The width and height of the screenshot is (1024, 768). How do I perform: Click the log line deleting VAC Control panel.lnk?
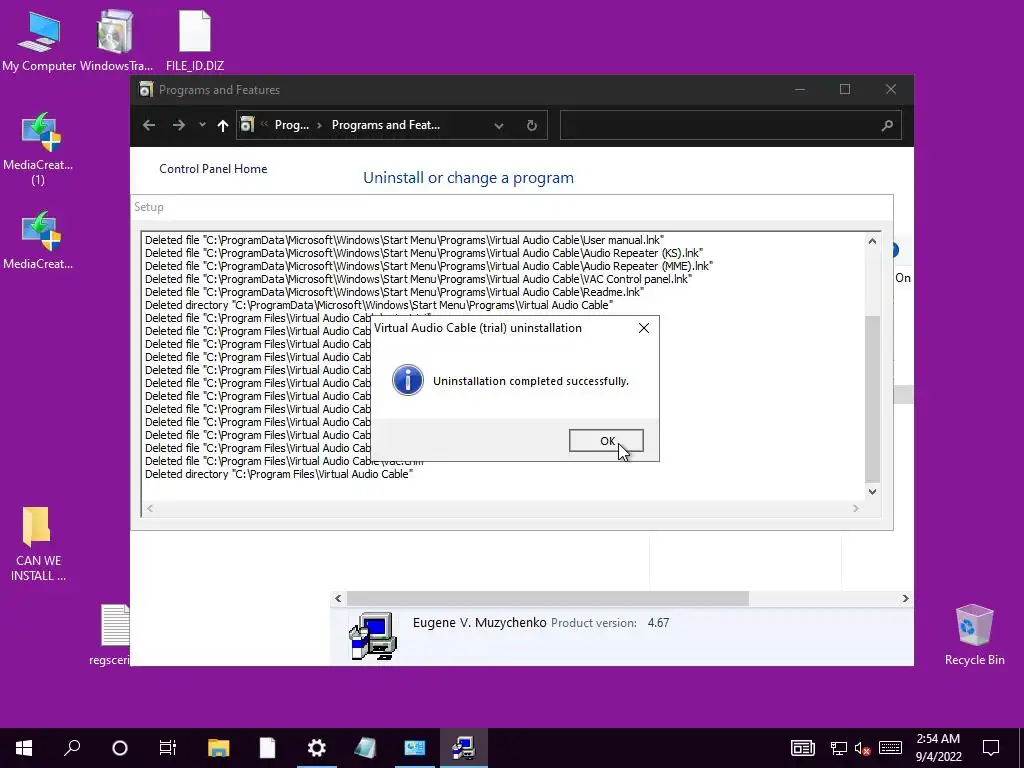point(418,279)
